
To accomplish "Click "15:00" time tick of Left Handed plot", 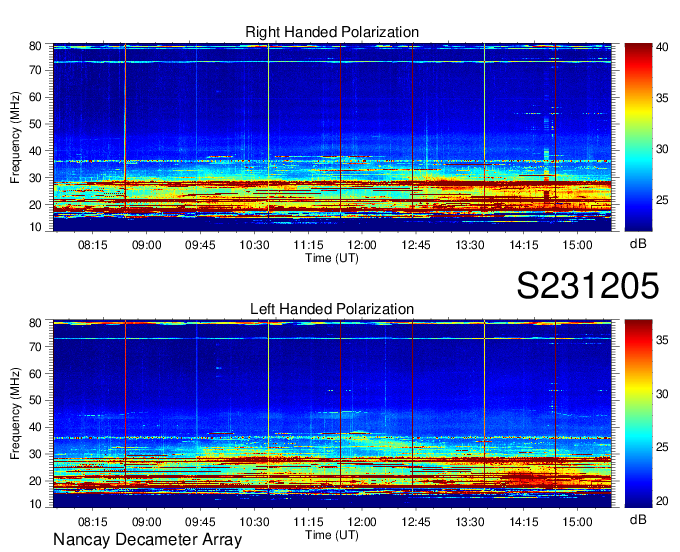I will pyautogui.click(x=577, y=522).
